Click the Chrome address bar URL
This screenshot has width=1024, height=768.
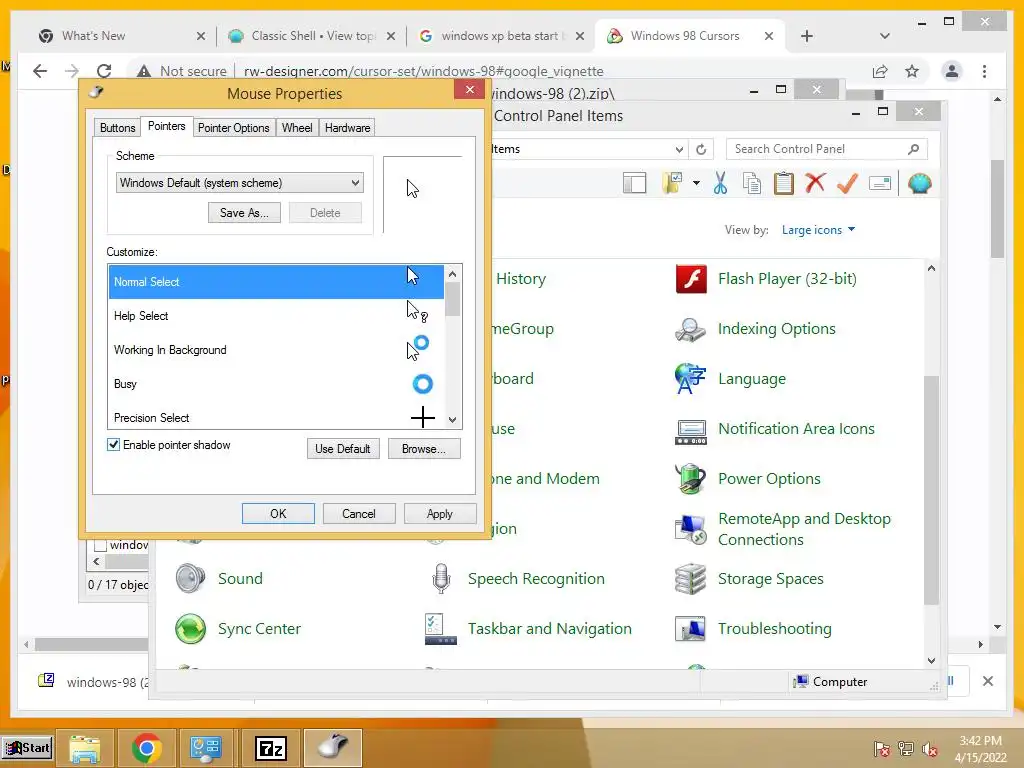(x=423, y=71)
